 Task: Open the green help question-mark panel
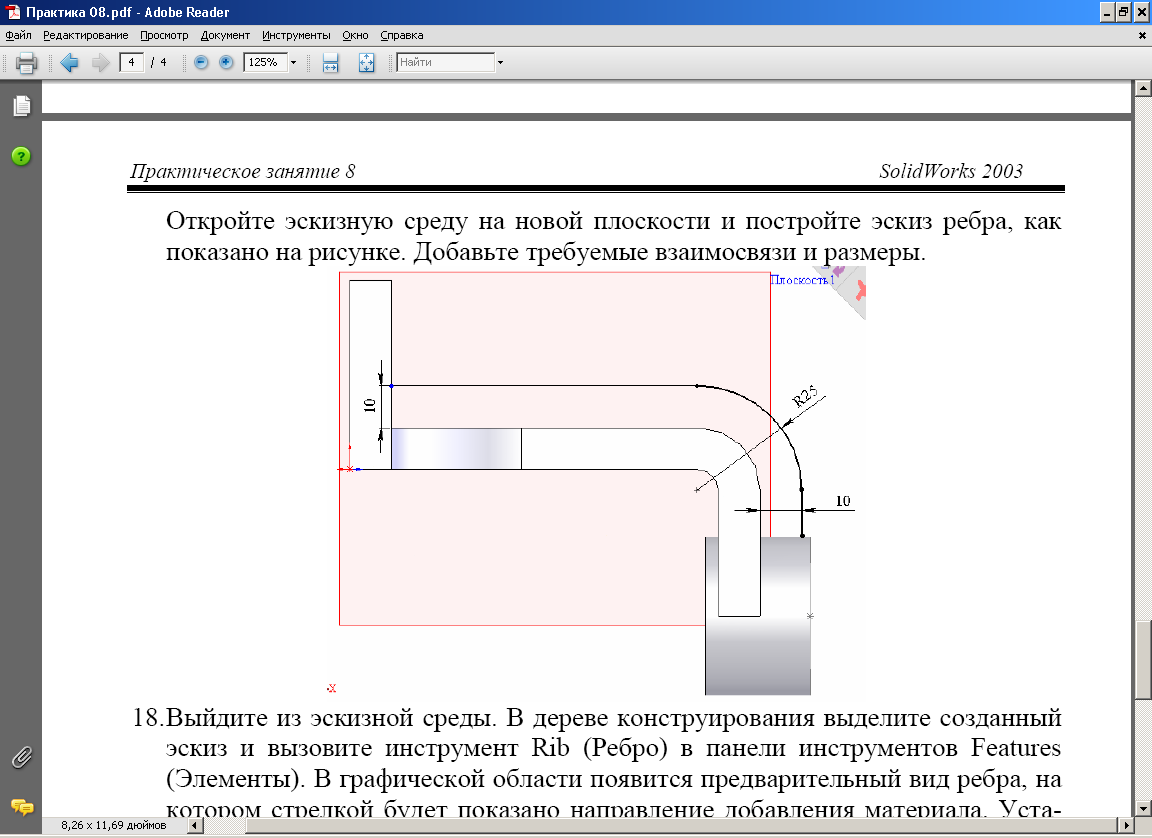coord(21,156)
